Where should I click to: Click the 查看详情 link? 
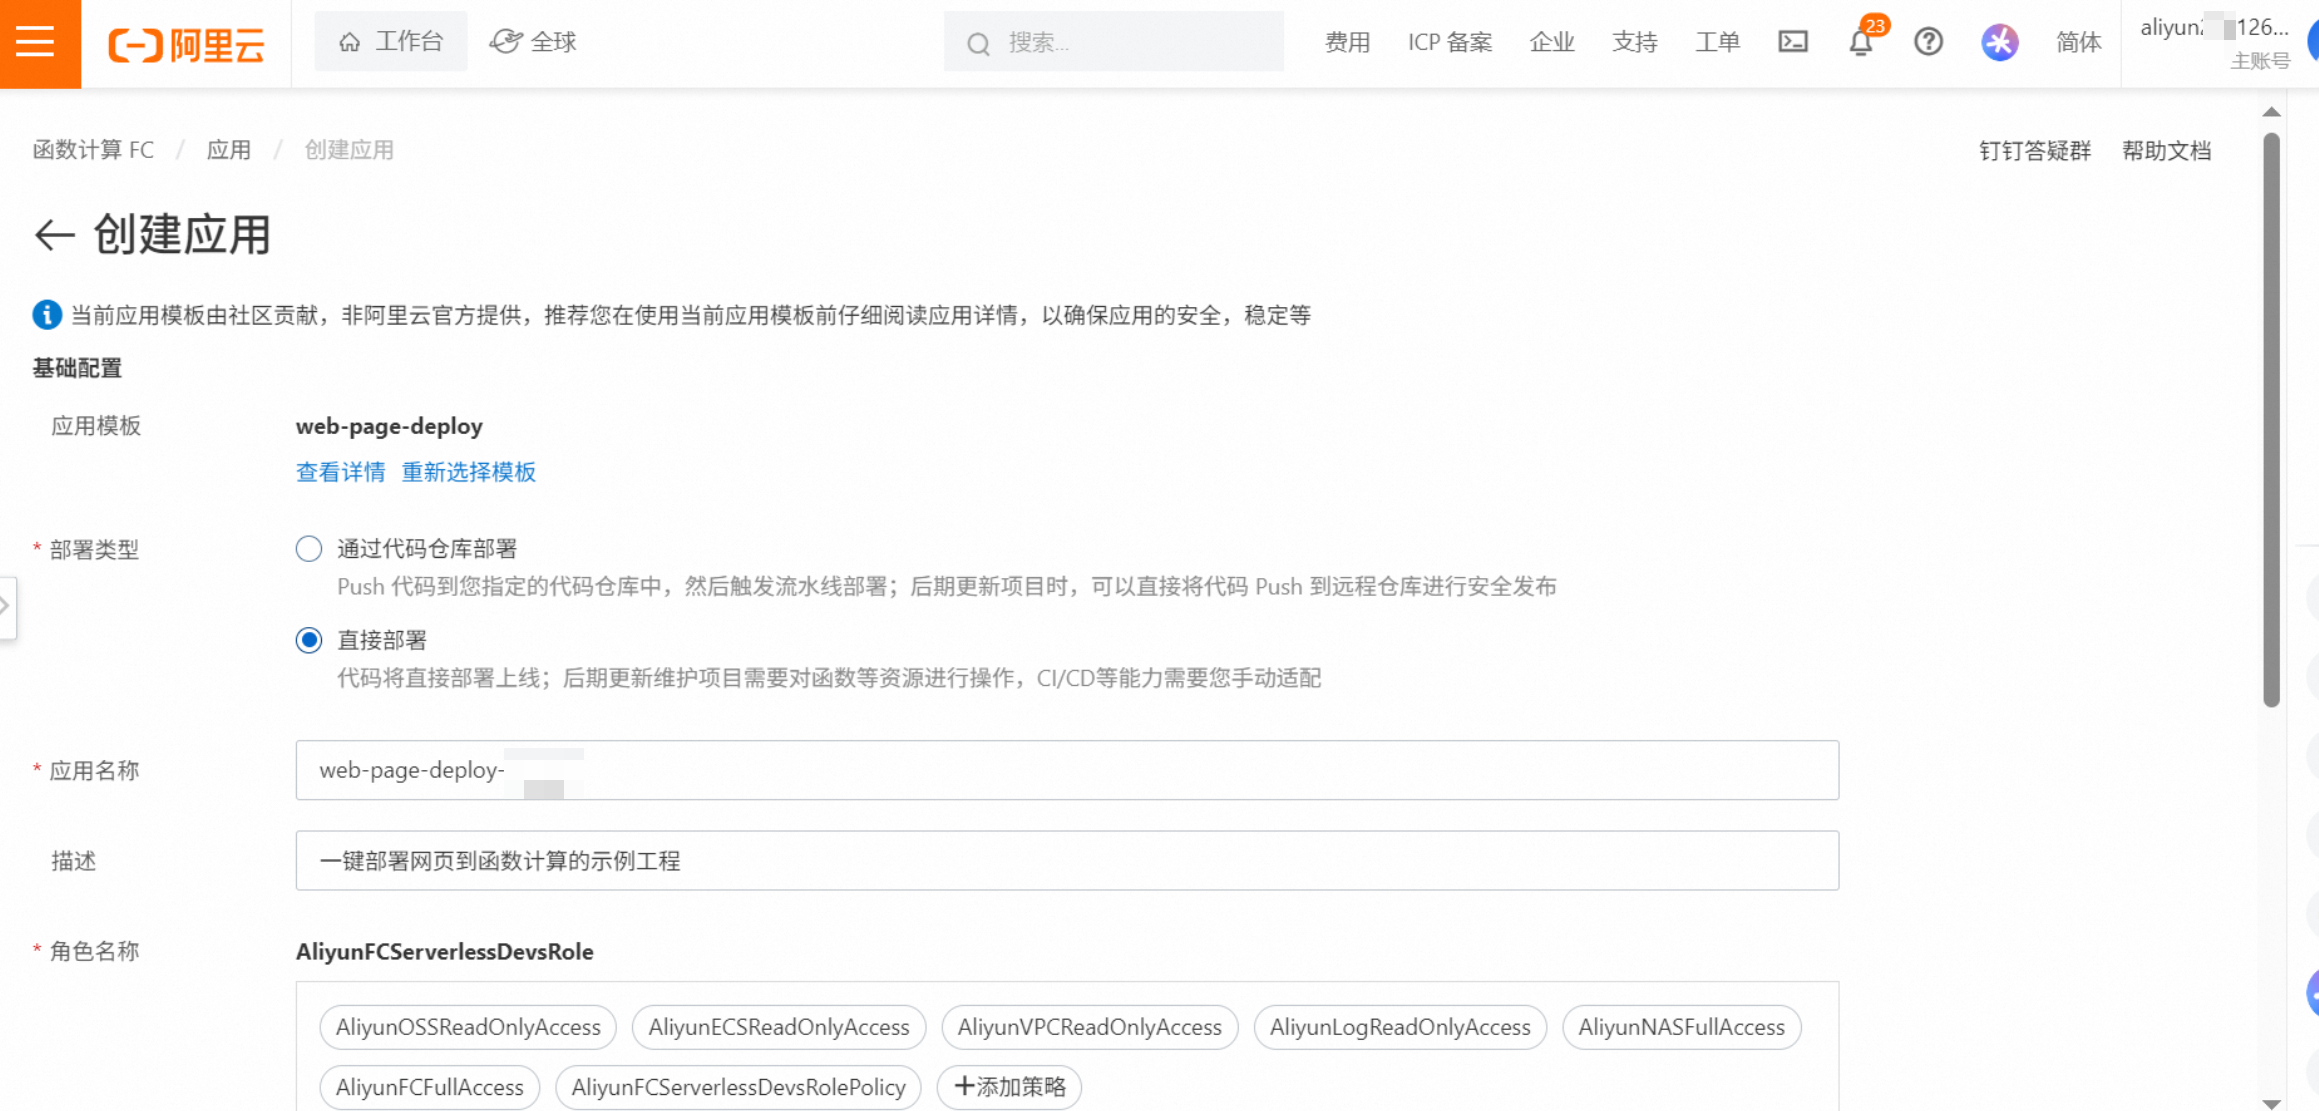pyautogui.click(x=340, y=472)
